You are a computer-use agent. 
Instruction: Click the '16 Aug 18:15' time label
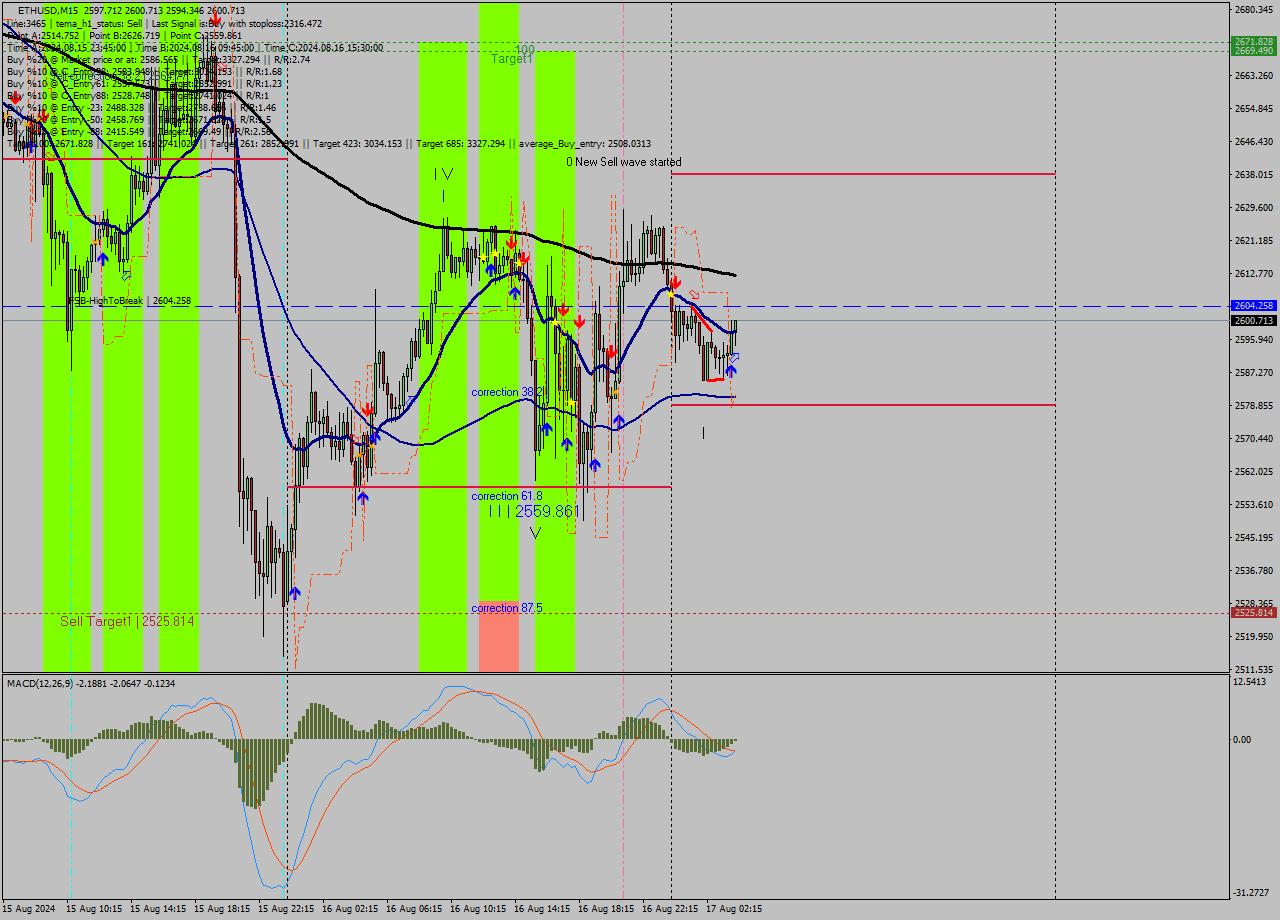pyautogui.click(x=607, y=909)
